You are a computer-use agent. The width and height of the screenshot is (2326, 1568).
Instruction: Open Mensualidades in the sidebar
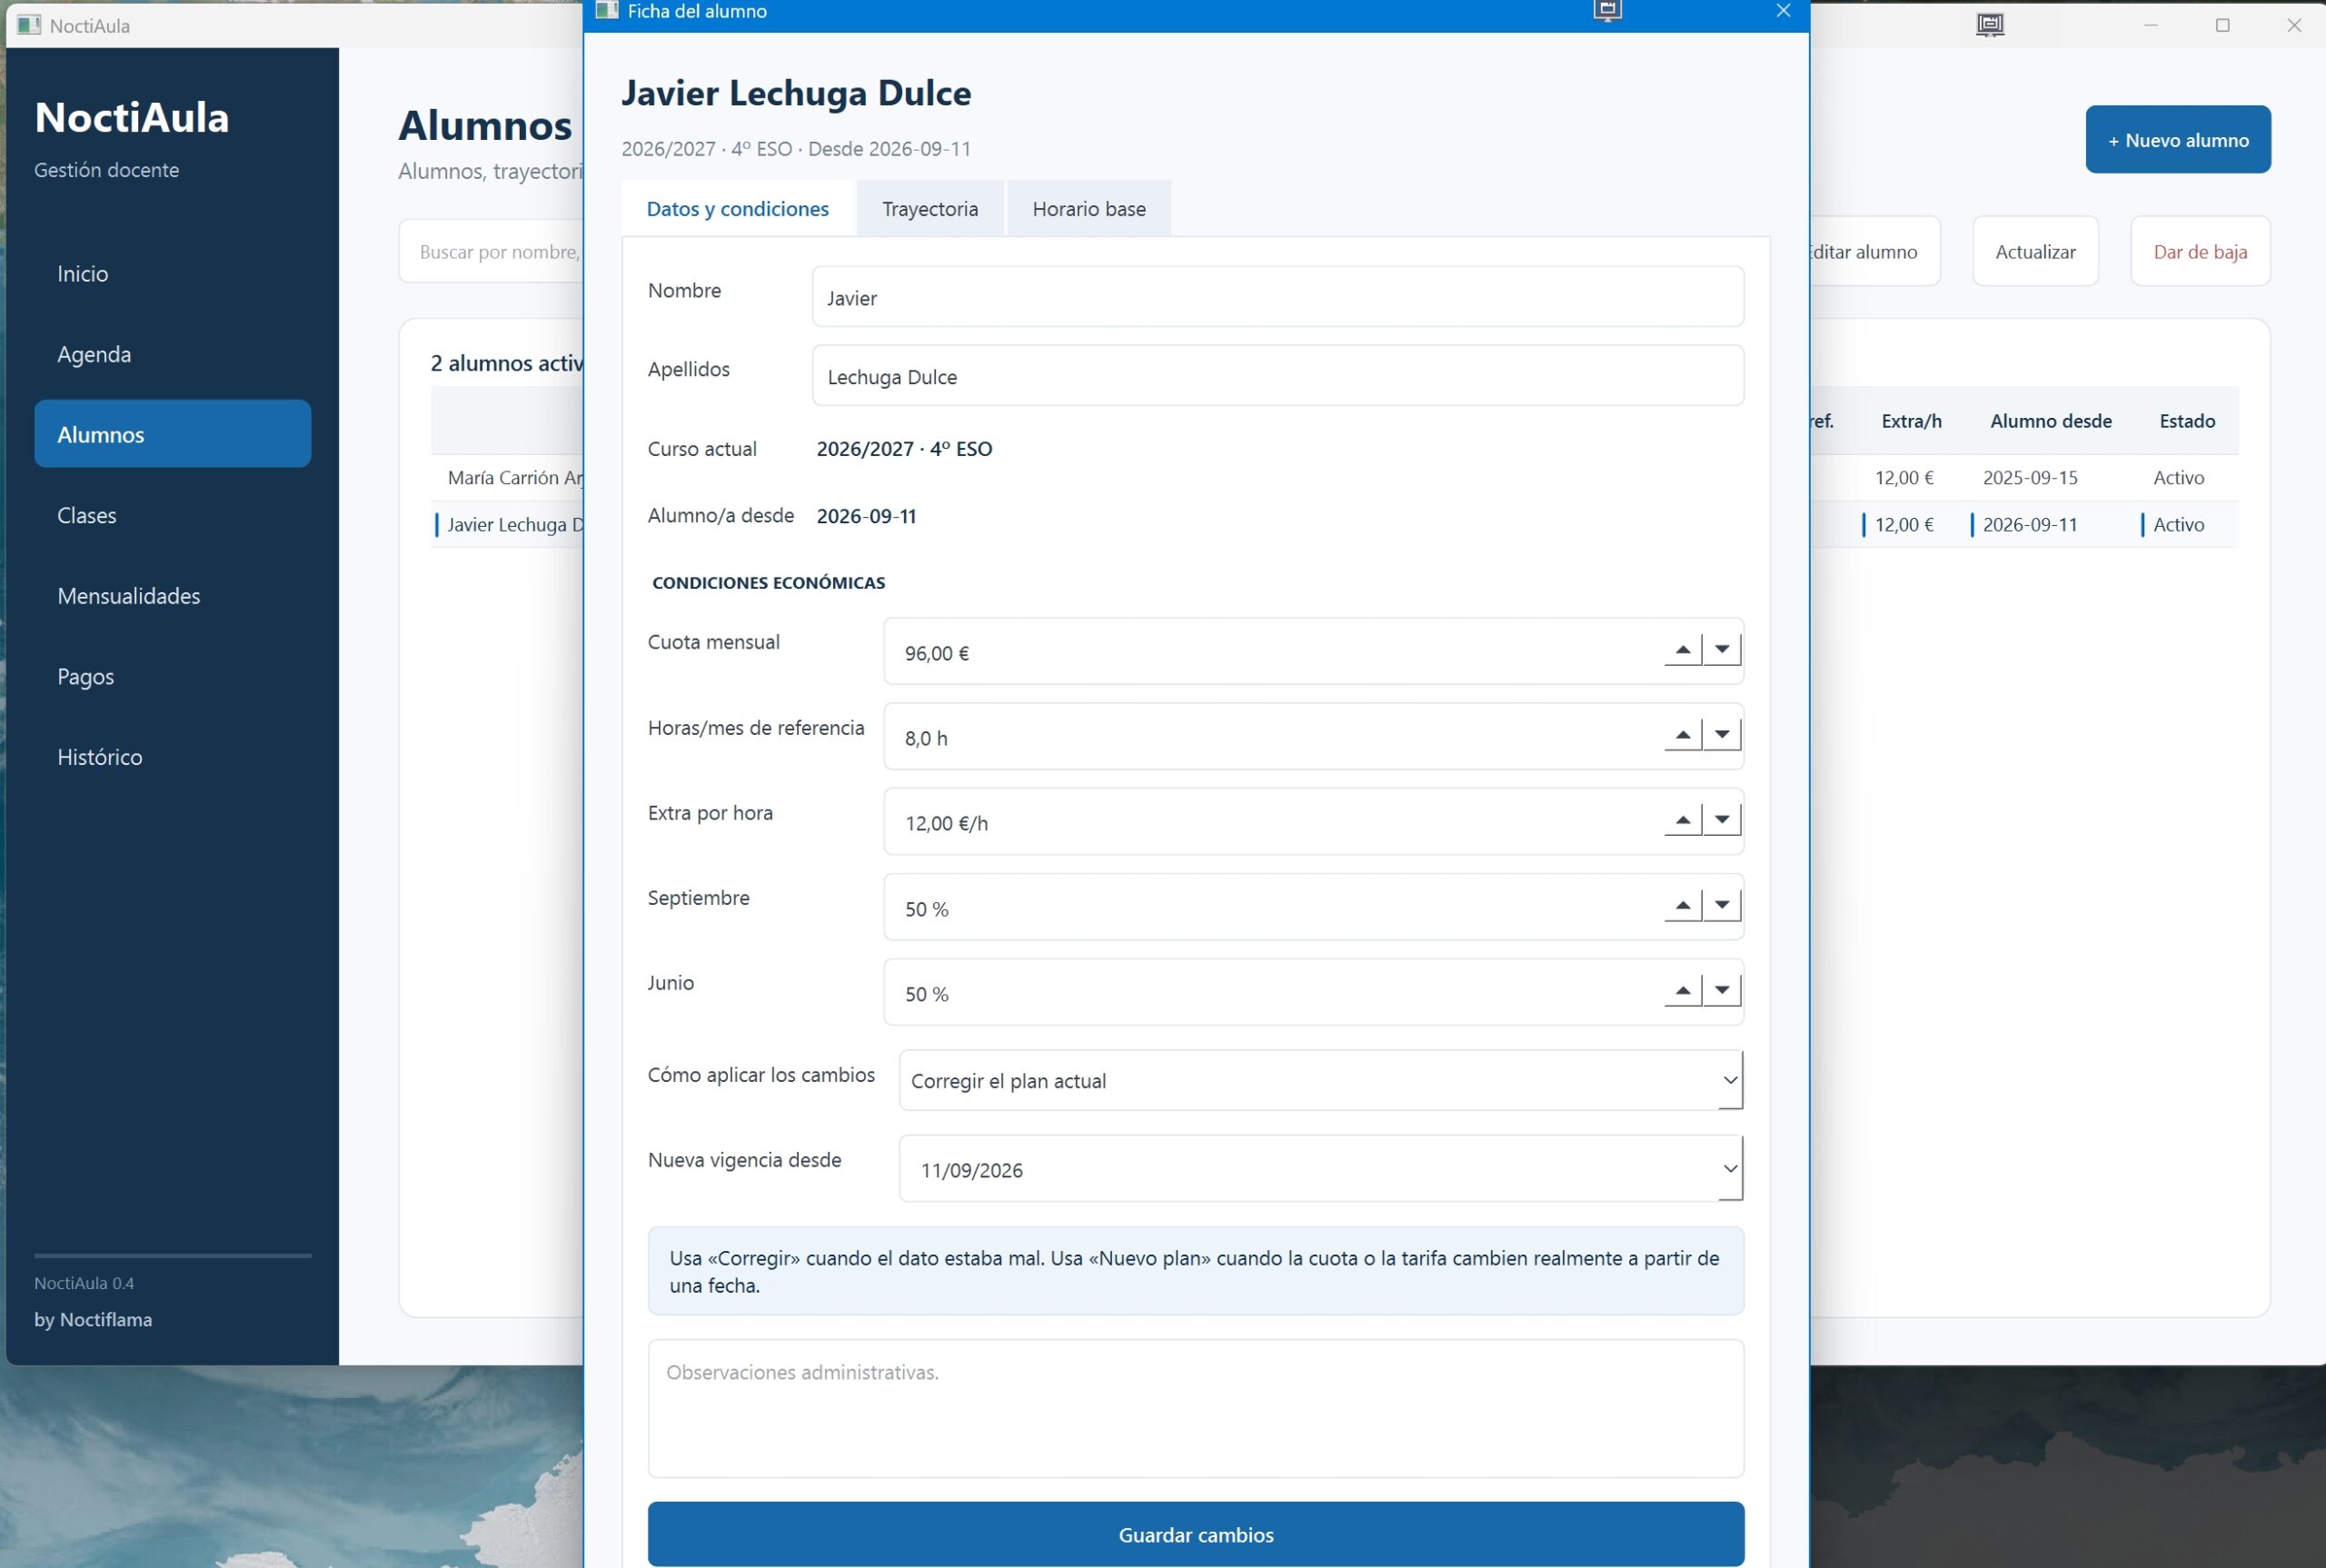coord(172,596)
